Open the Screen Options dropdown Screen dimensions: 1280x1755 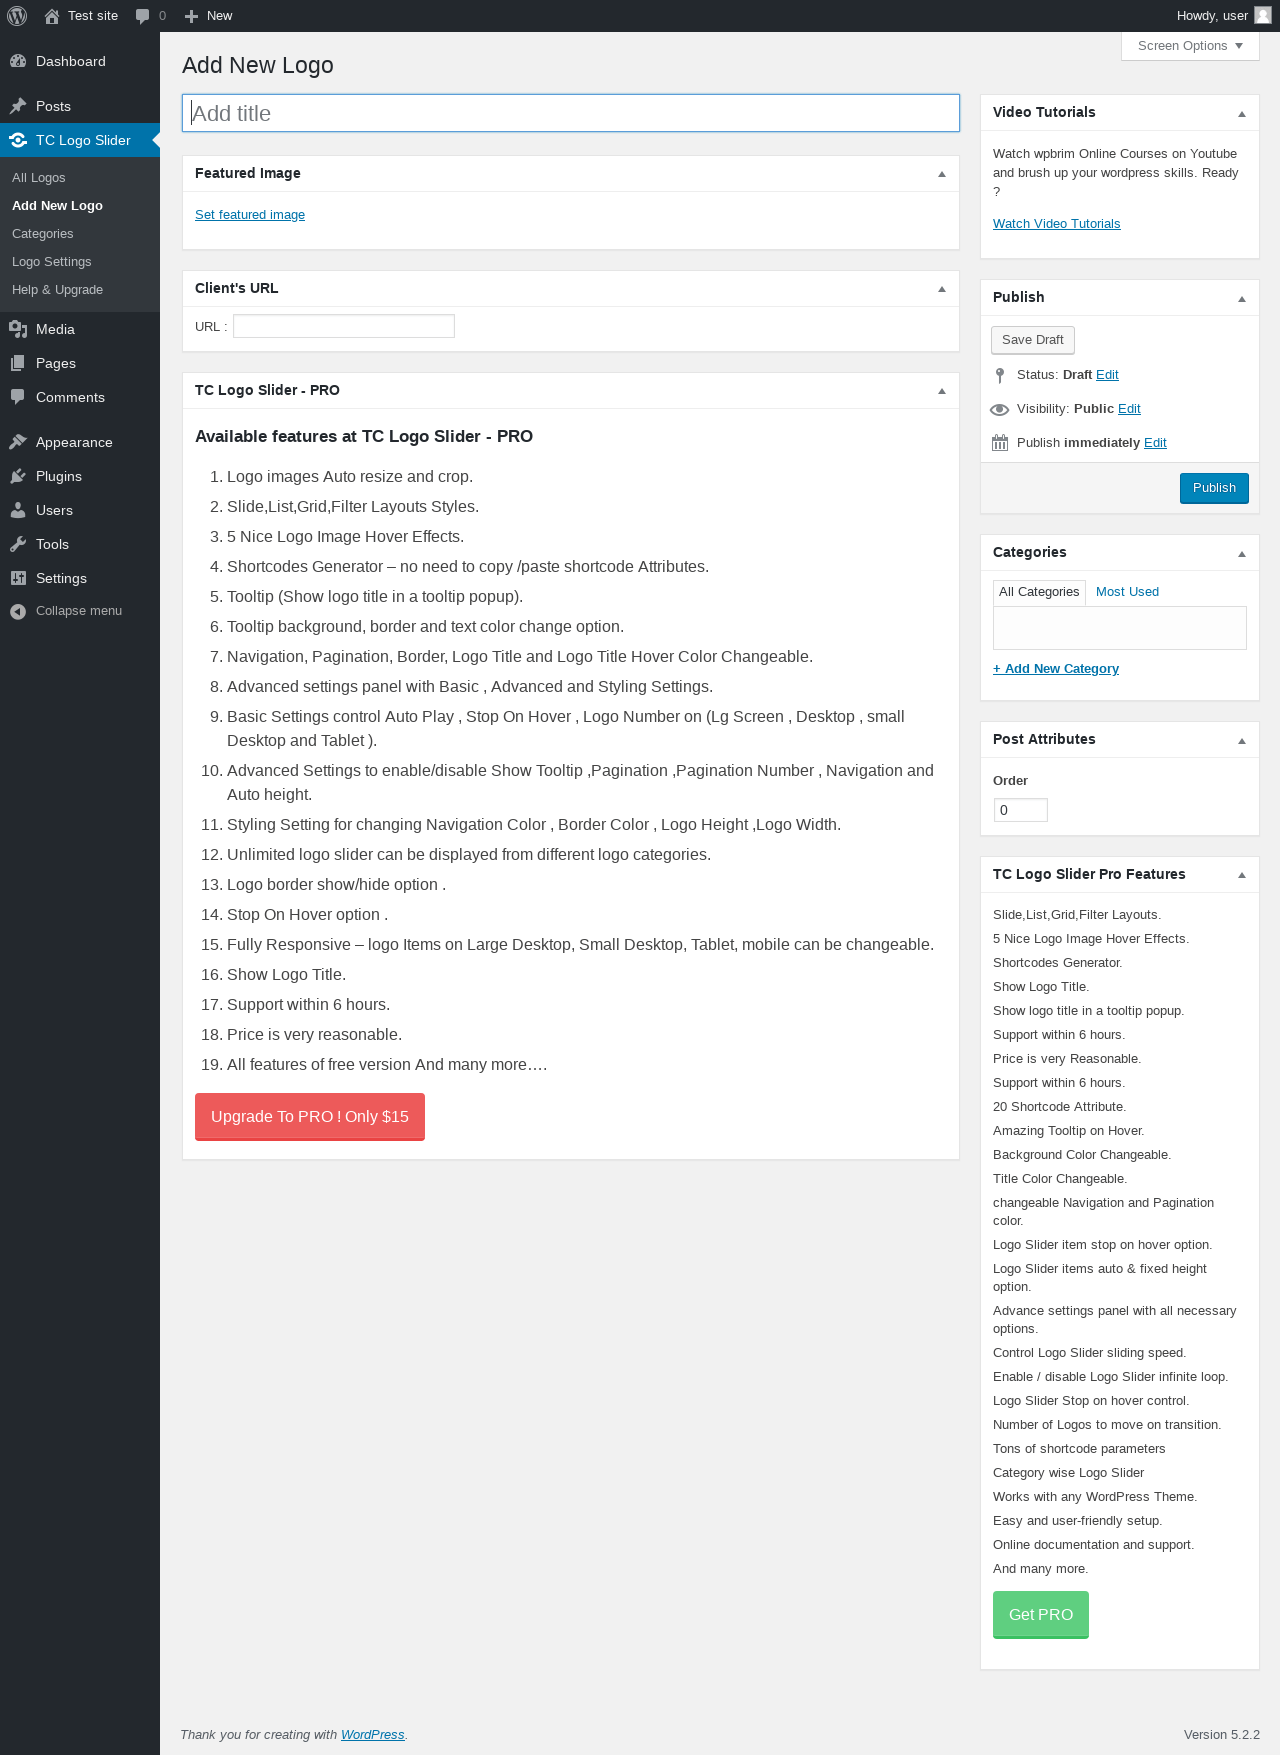(x=1190, y=46)
